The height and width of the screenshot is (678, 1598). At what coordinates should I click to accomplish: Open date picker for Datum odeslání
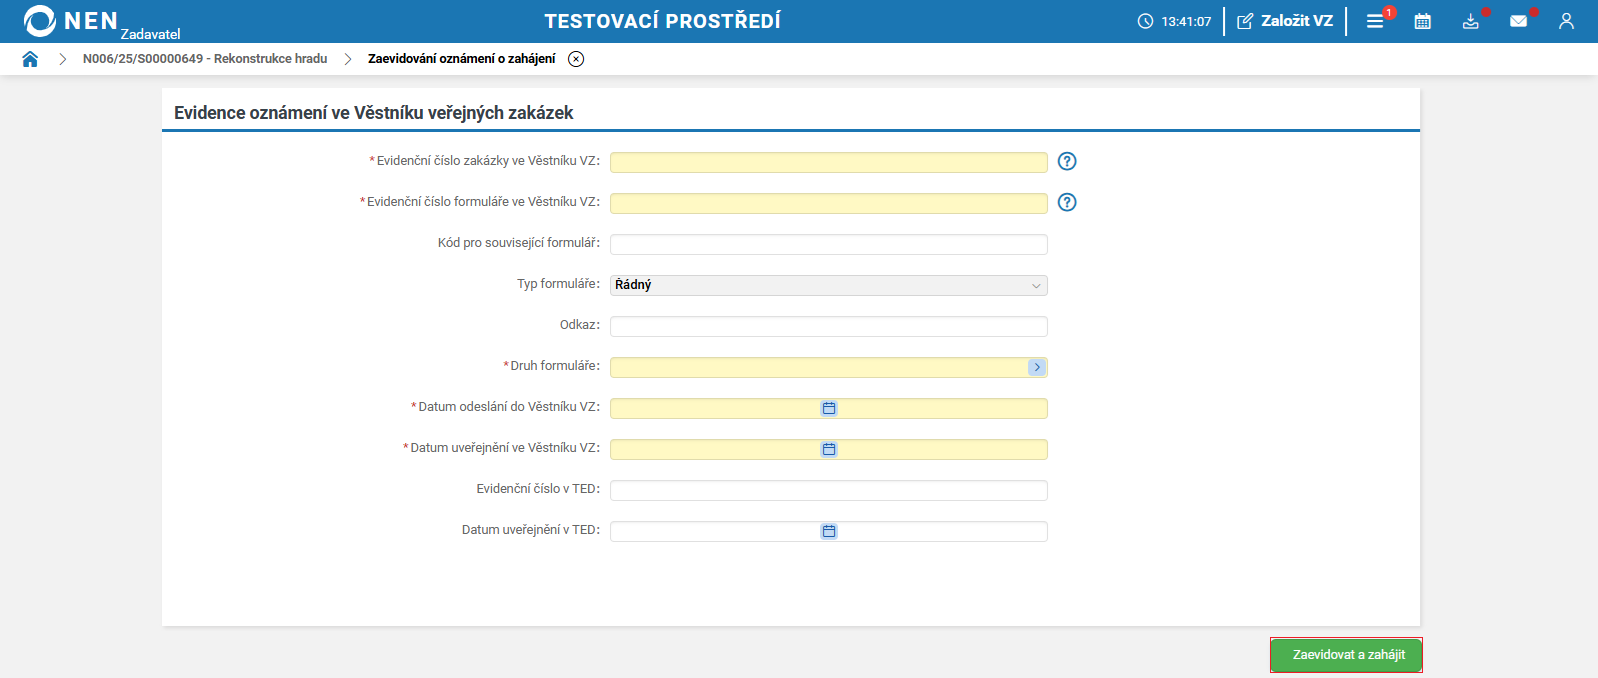pyautogui.click(x=829, y=408)
